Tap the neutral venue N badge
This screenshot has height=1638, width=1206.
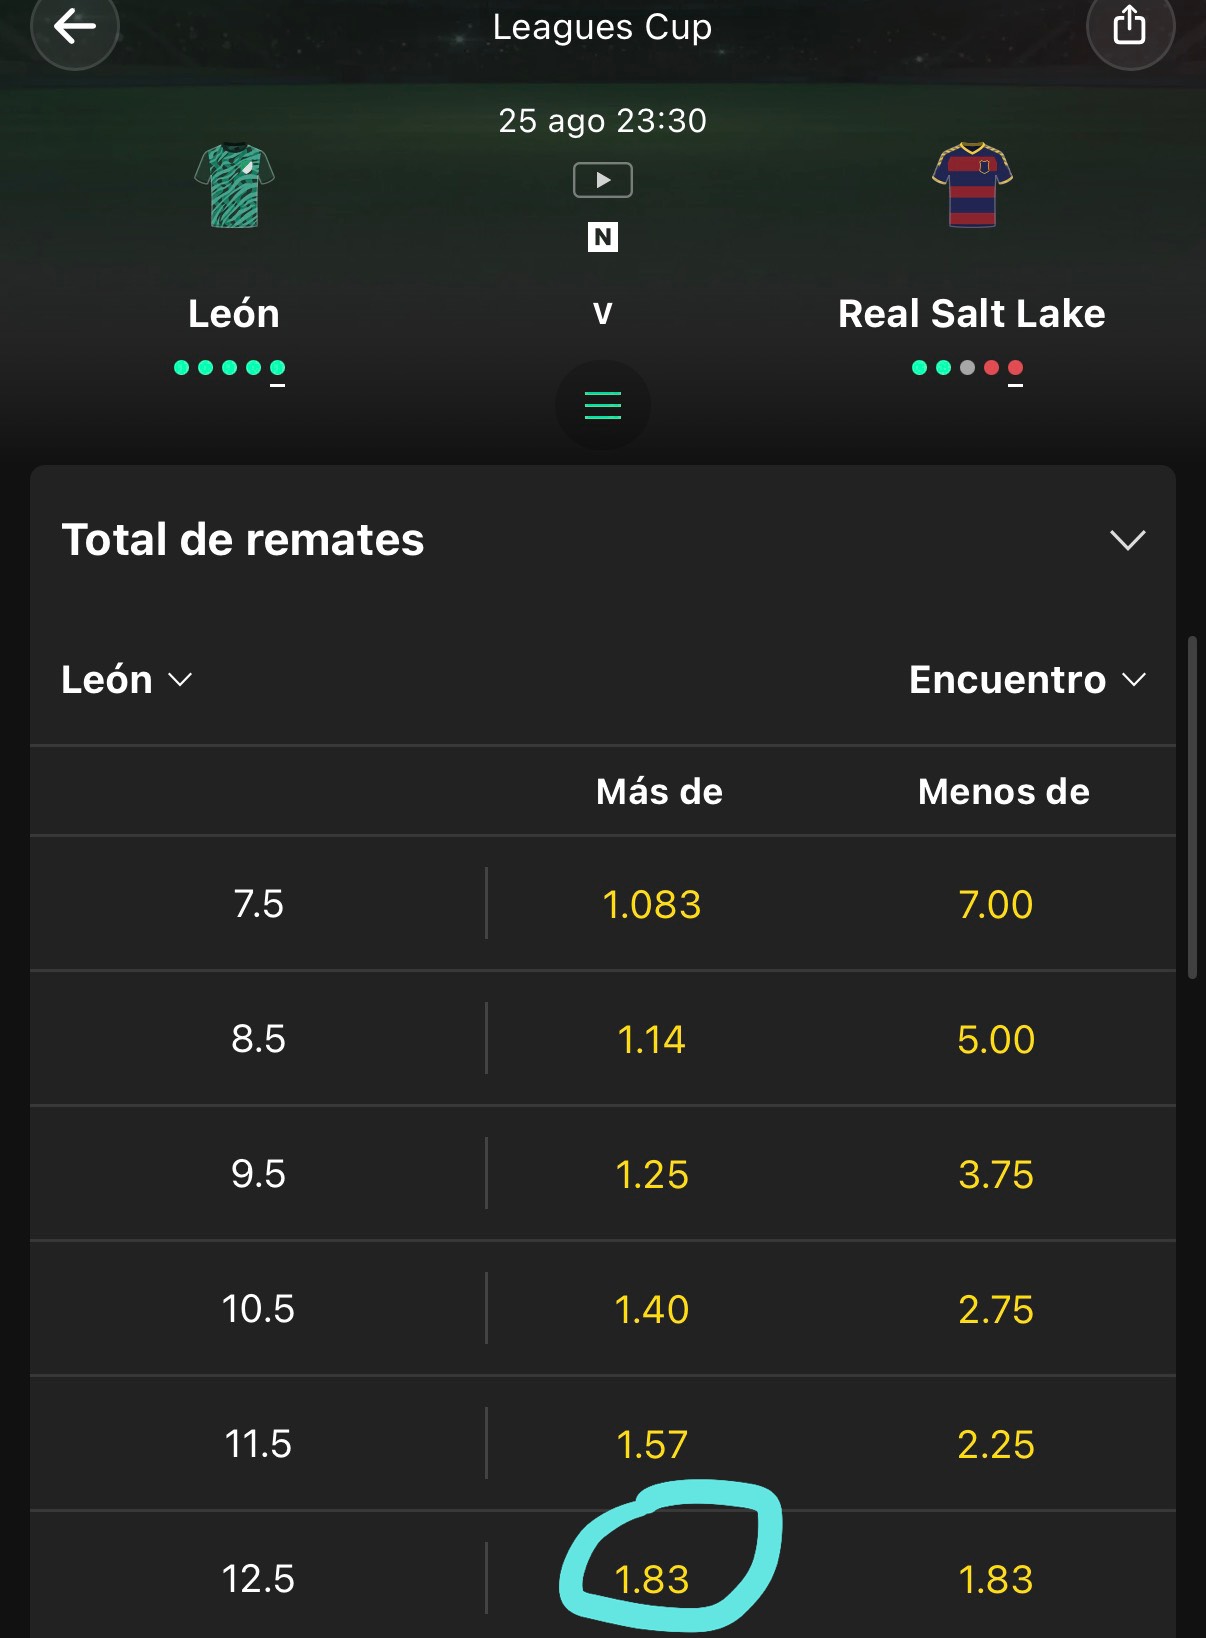(602, 237)
